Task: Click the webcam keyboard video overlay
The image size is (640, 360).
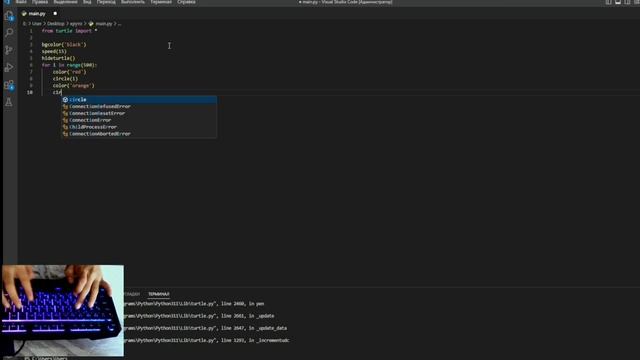Action: coord(63,311)
